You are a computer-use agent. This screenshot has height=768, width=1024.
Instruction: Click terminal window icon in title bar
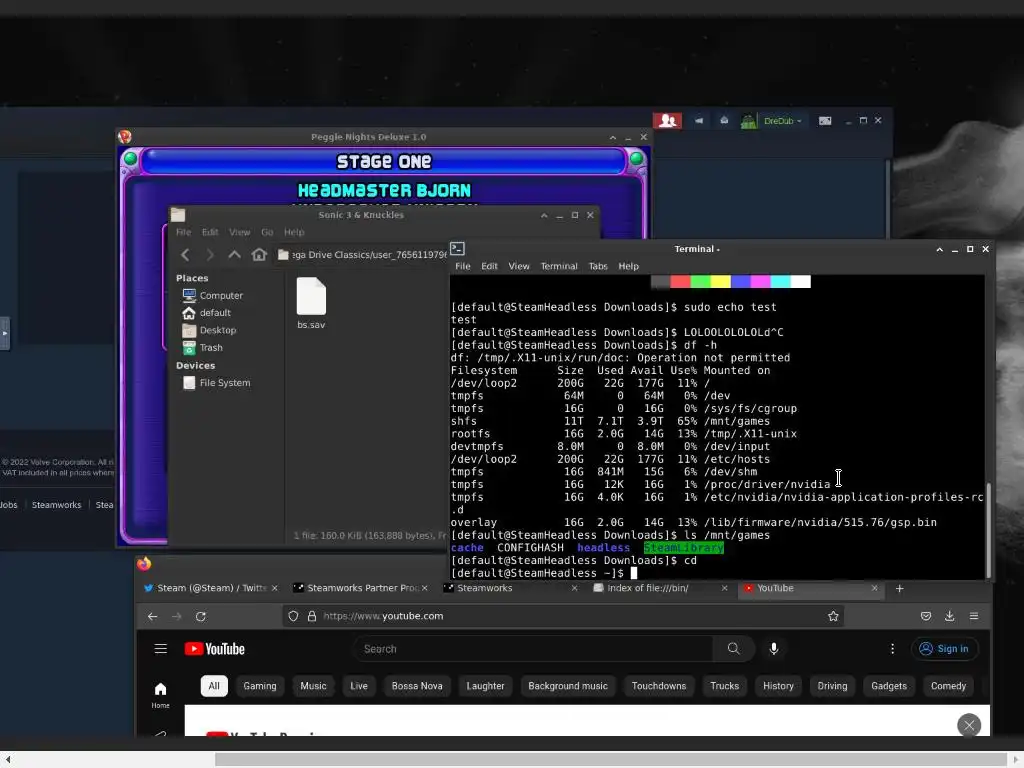pos(458,249)
